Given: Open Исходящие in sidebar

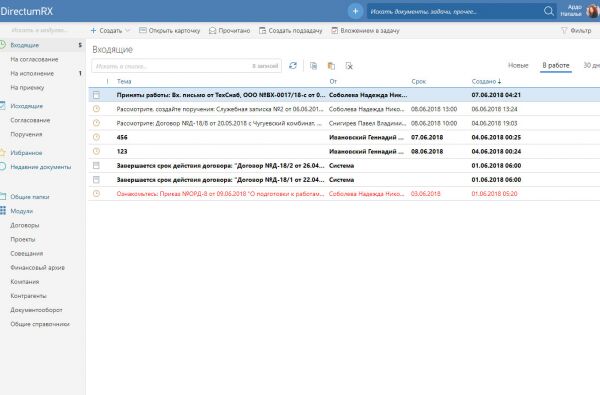Looking at the screenshot, I should [x=26, y=106].
